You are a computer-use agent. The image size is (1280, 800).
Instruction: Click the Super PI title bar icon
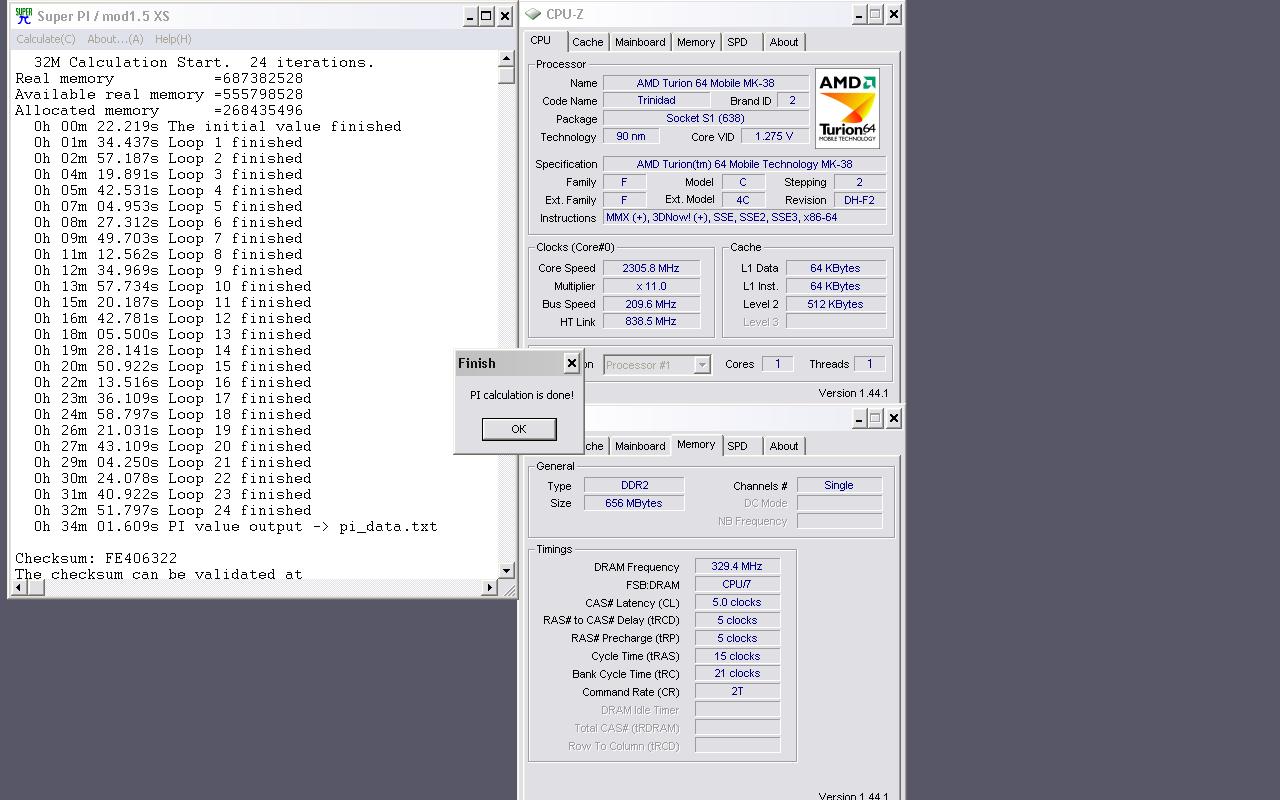coord(23,15)
